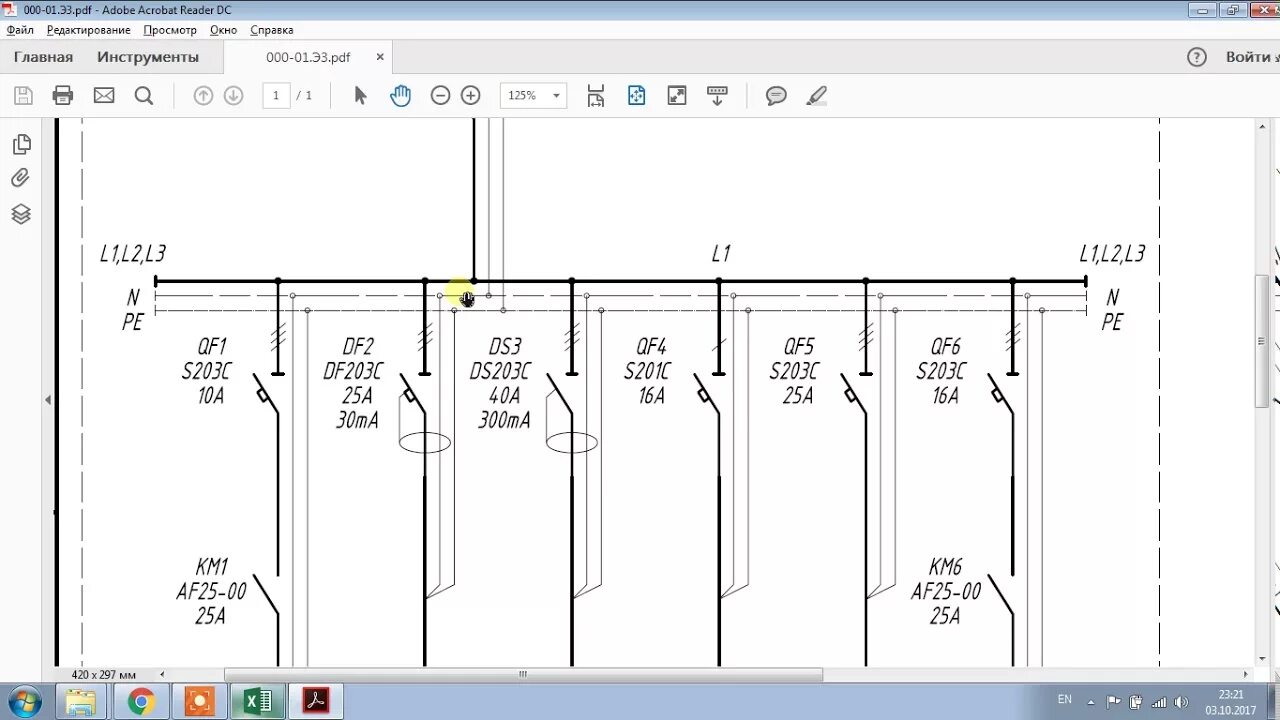Viewport: 1280px width, 720px height.
Task: Go to next page arrow
Action: [x=233, y=96]
